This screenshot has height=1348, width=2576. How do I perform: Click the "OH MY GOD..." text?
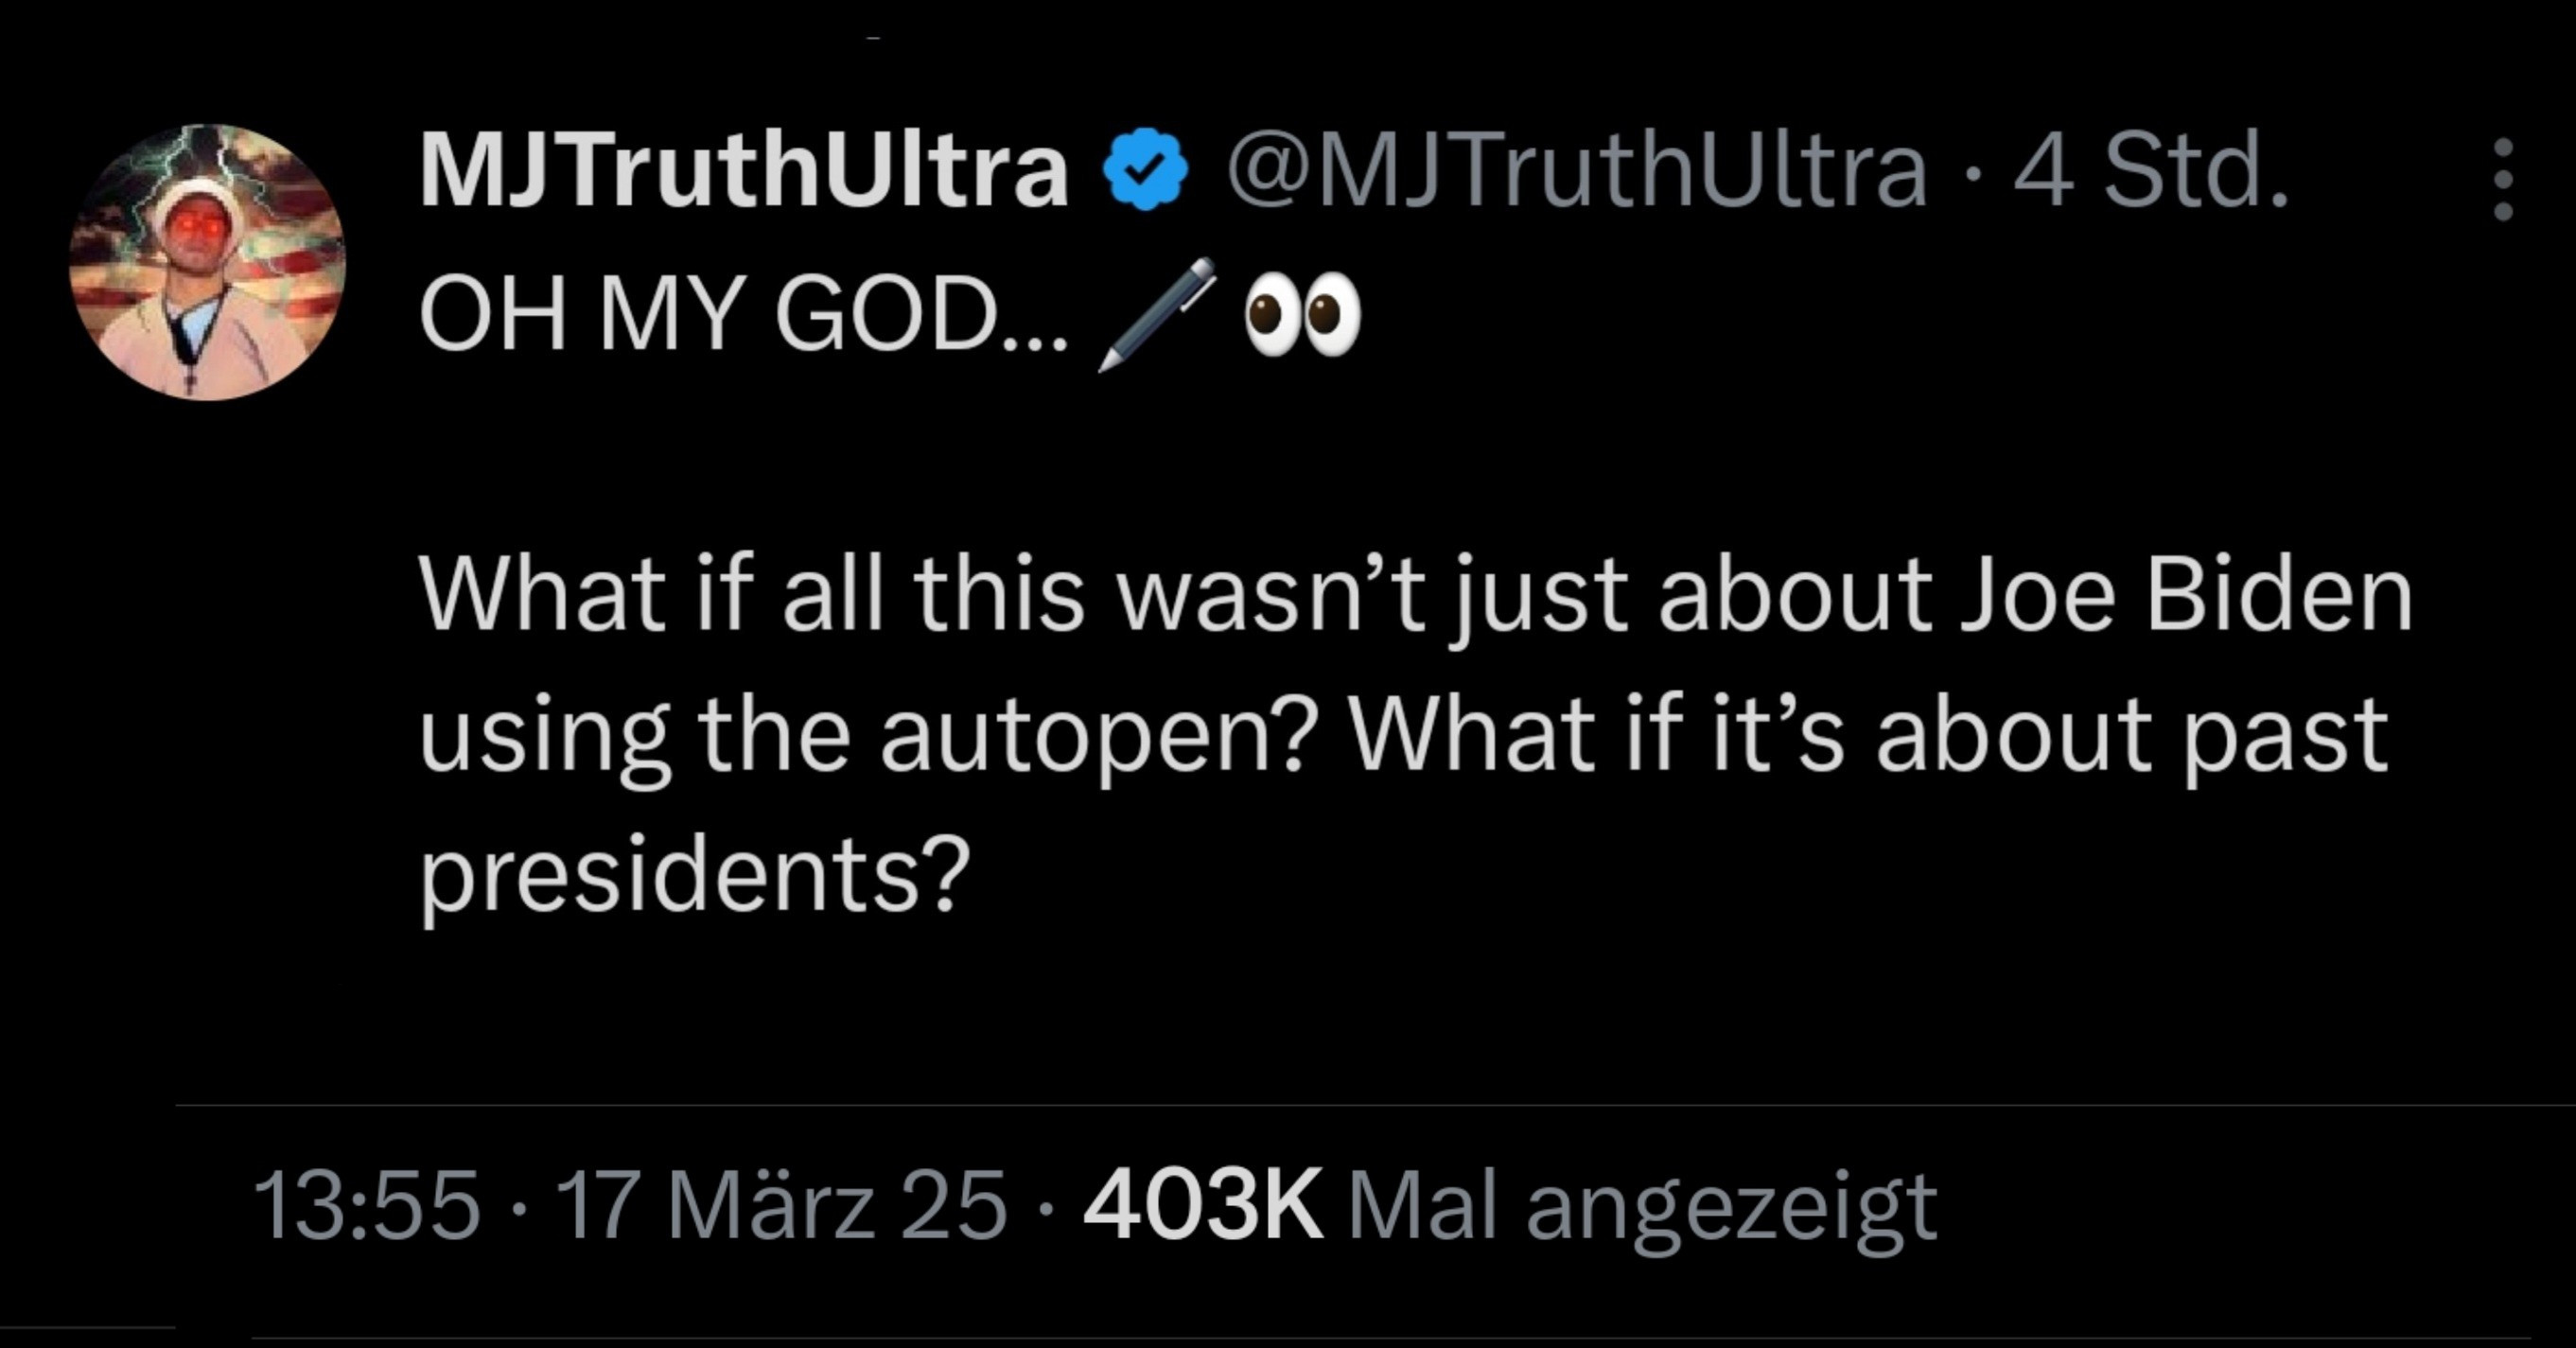point(744,314)
